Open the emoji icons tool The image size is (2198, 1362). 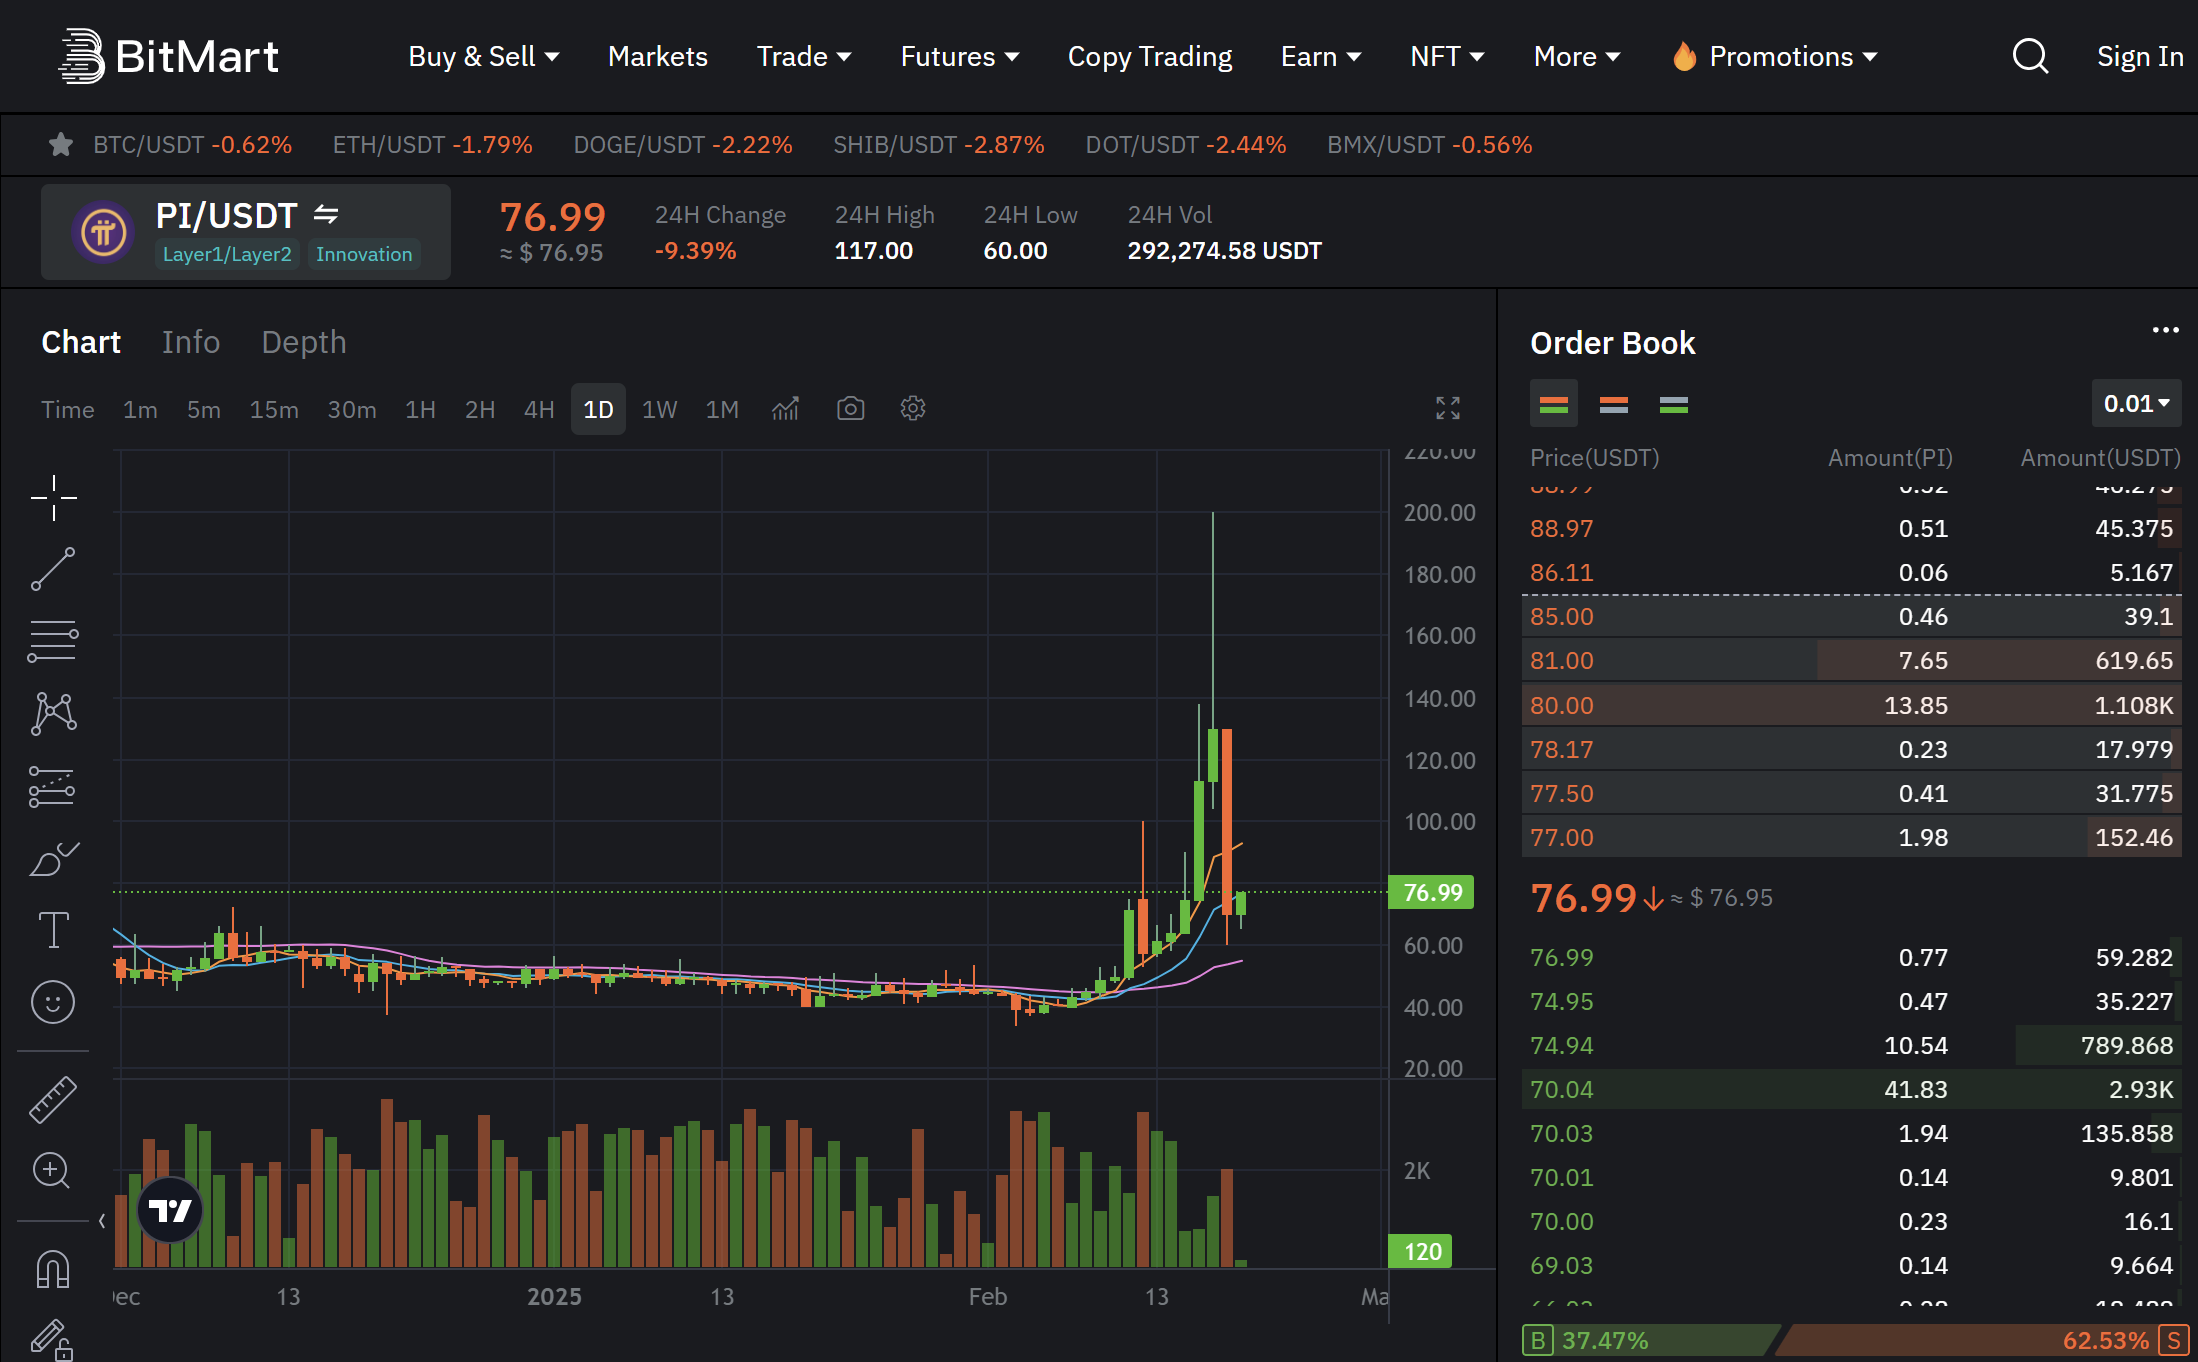tap(53, 1002)
